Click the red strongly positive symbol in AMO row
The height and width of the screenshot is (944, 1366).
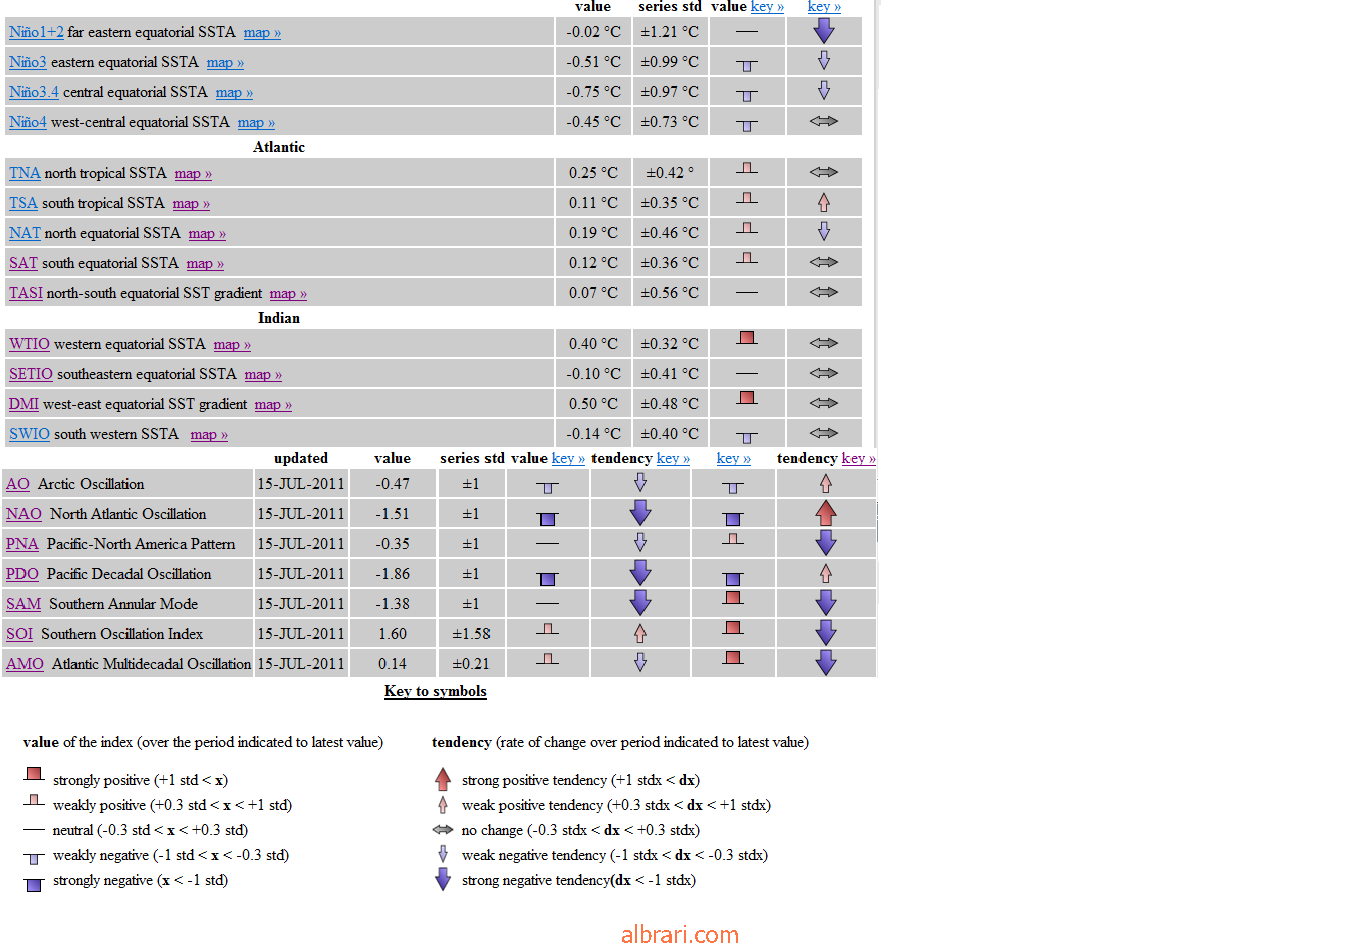click(733, 658)
